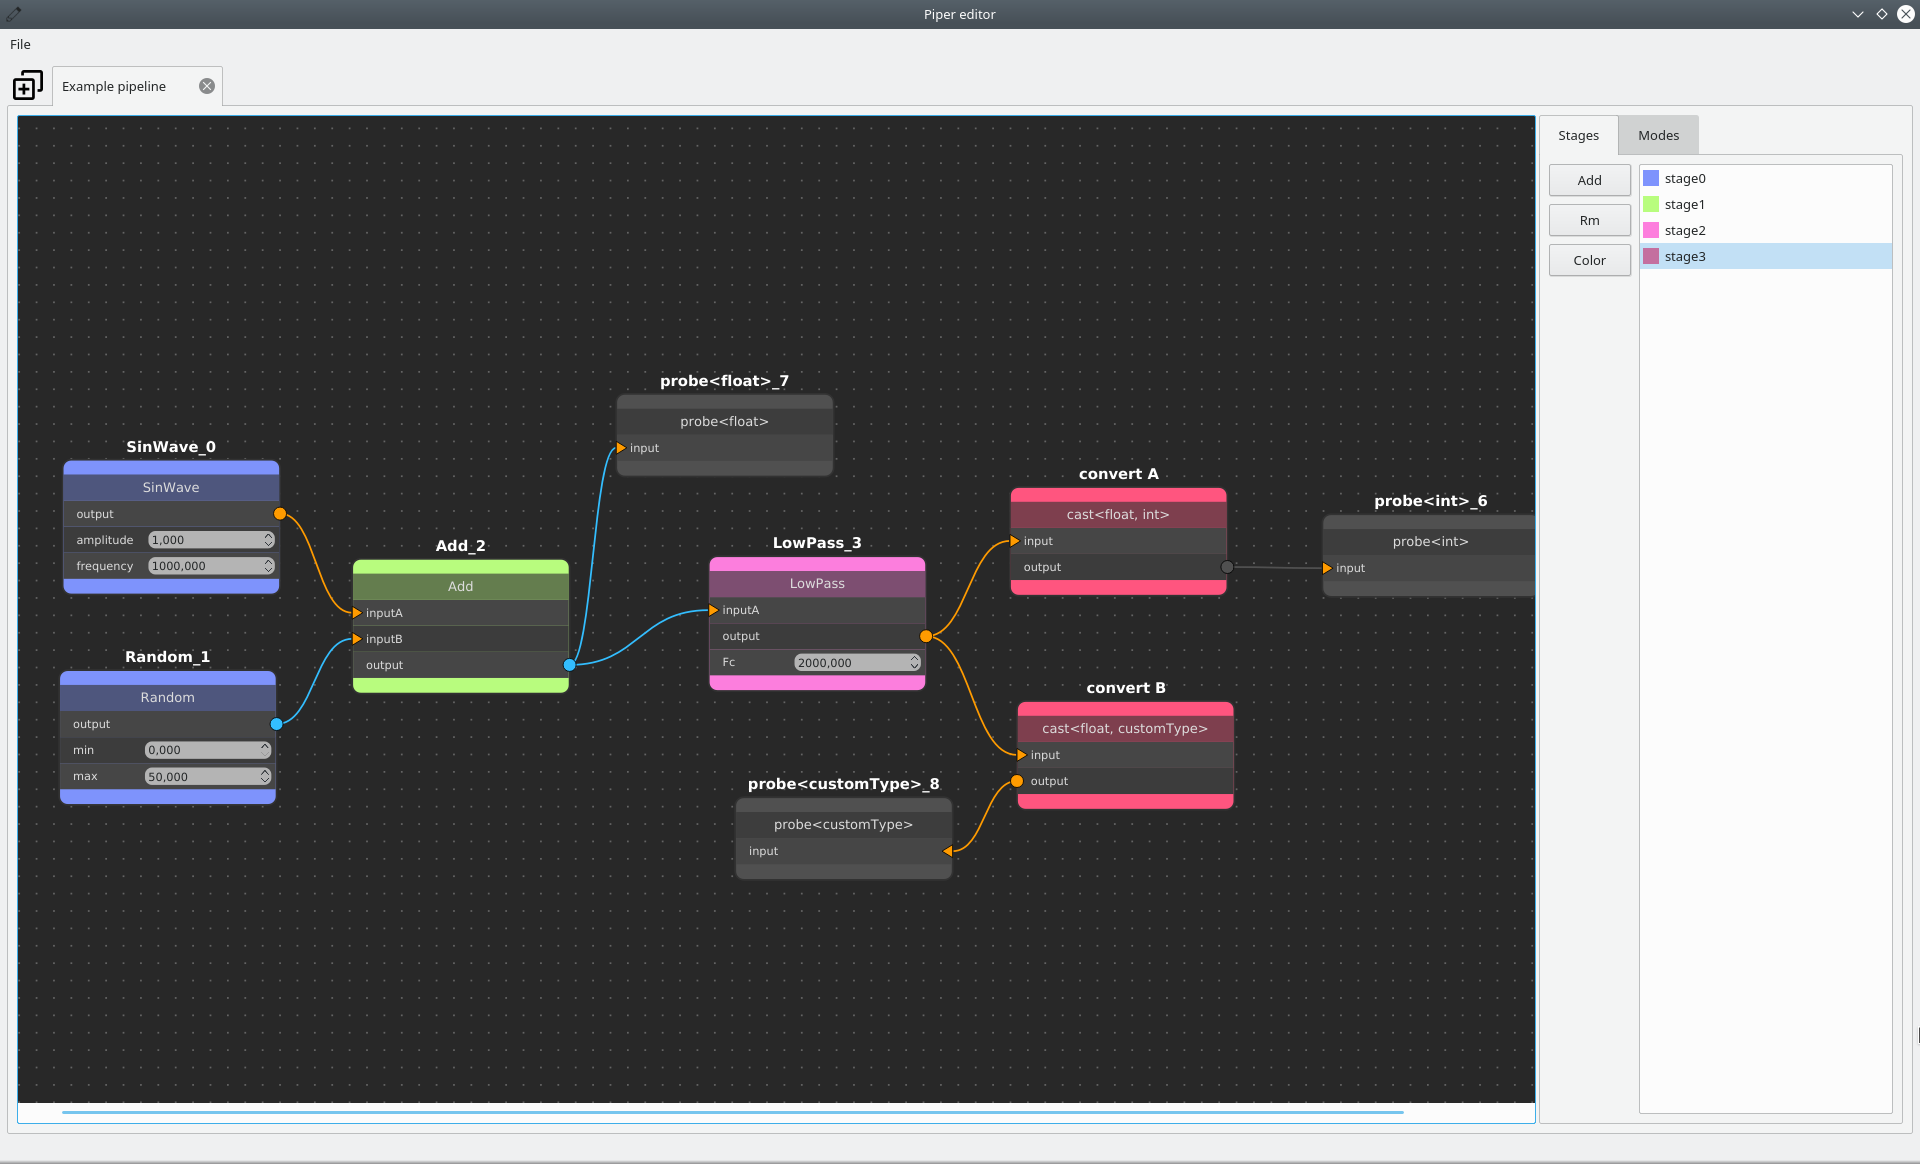
Task: Open the File menu
Action: pyautogui.click(x=20, y=44)
